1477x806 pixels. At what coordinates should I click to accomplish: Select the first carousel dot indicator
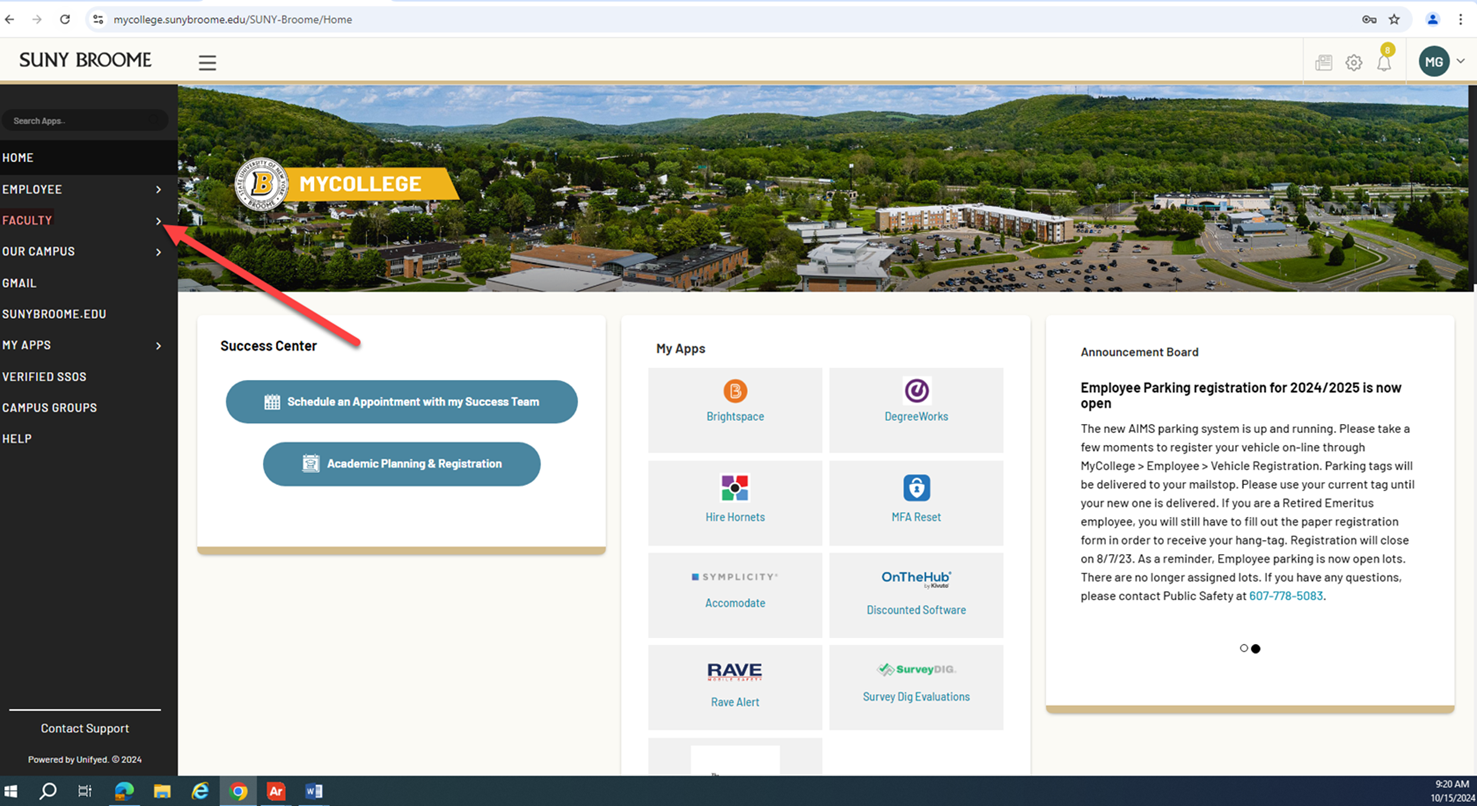[1243, 648]
